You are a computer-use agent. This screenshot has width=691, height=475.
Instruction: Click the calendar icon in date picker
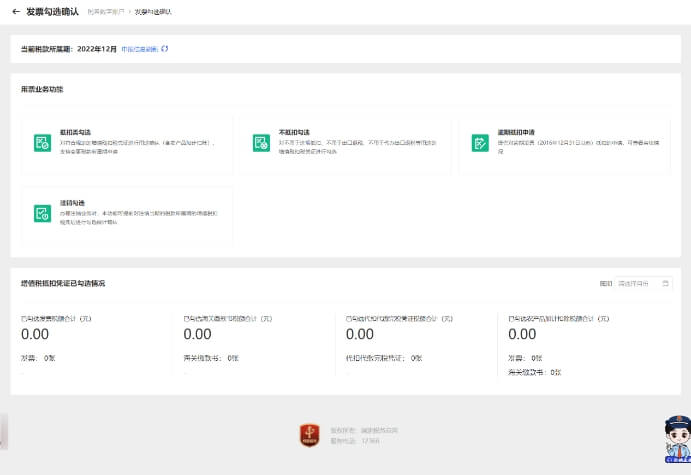coord(667,283)
